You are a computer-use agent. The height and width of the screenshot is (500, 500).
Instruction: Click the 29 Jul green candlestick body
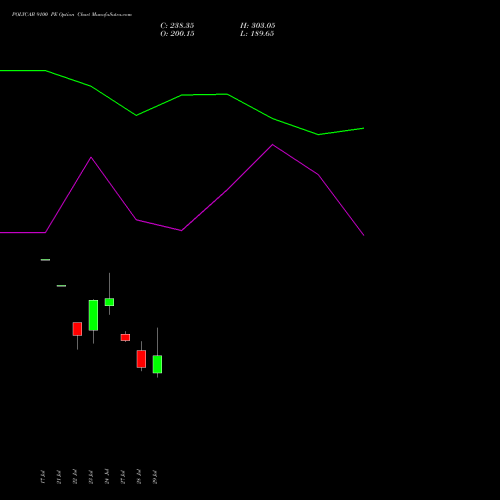[157, 364]
